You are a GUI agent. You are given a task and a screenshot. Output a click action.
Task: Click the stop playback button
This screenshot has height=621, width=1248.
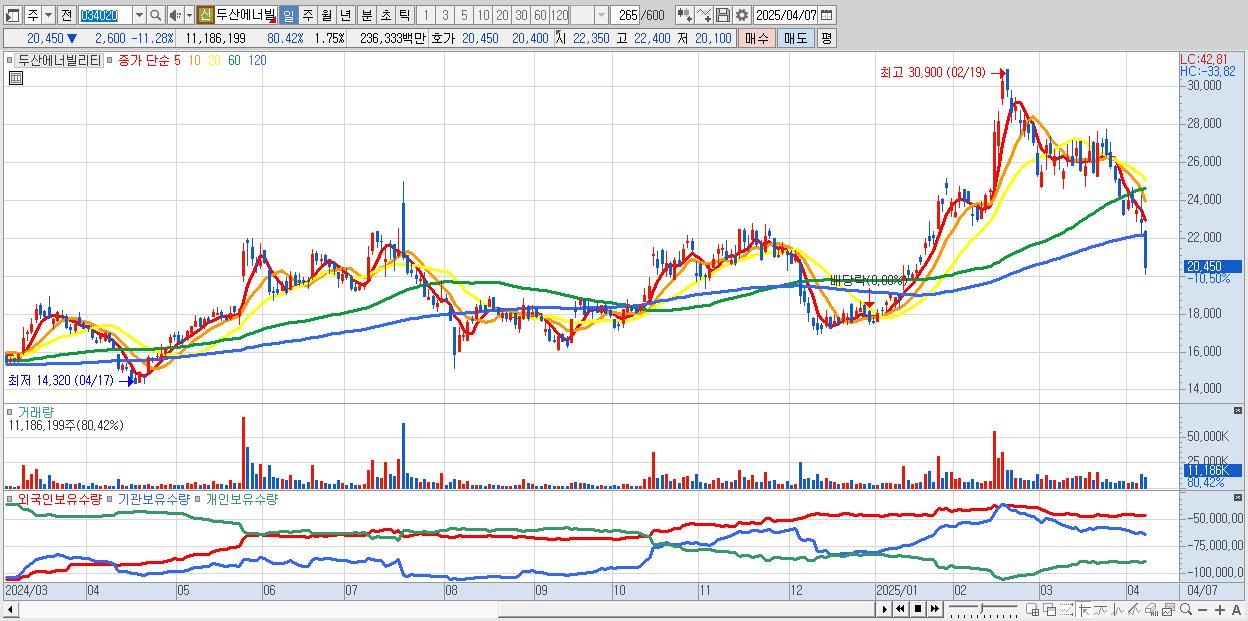point(918,610)
